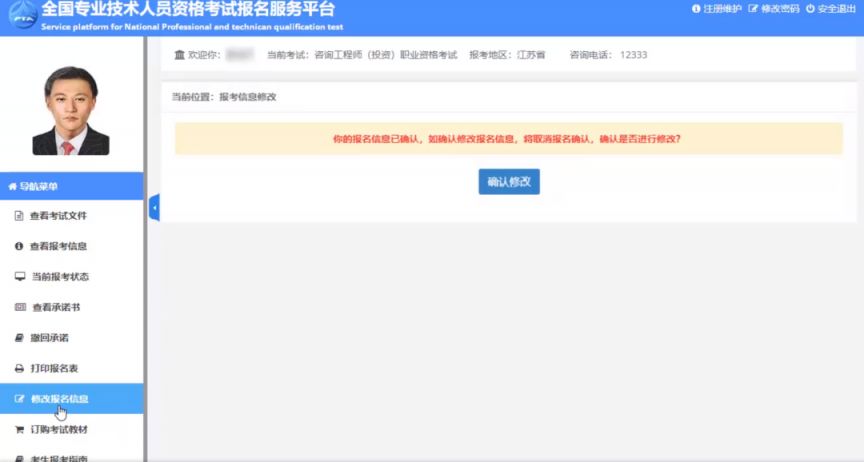Click the info icon beside 查看报考信息
This screenshot has height=462, width=864.
[19, 246]
